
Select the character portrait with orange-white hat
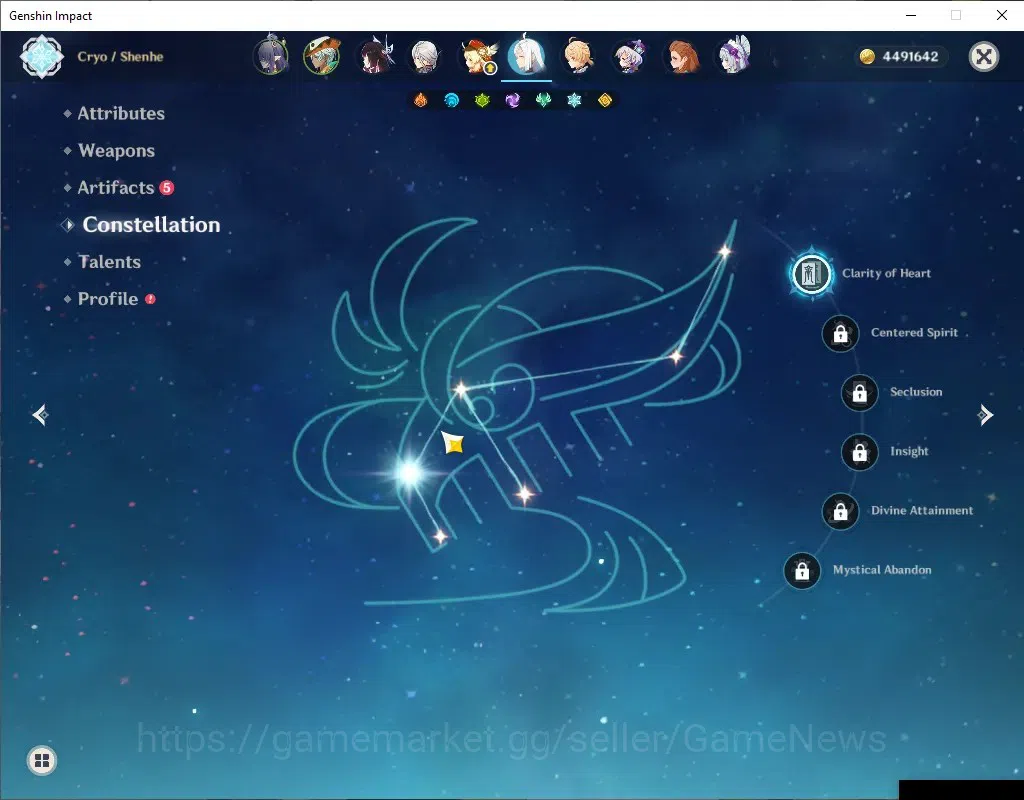coord(322,56)
